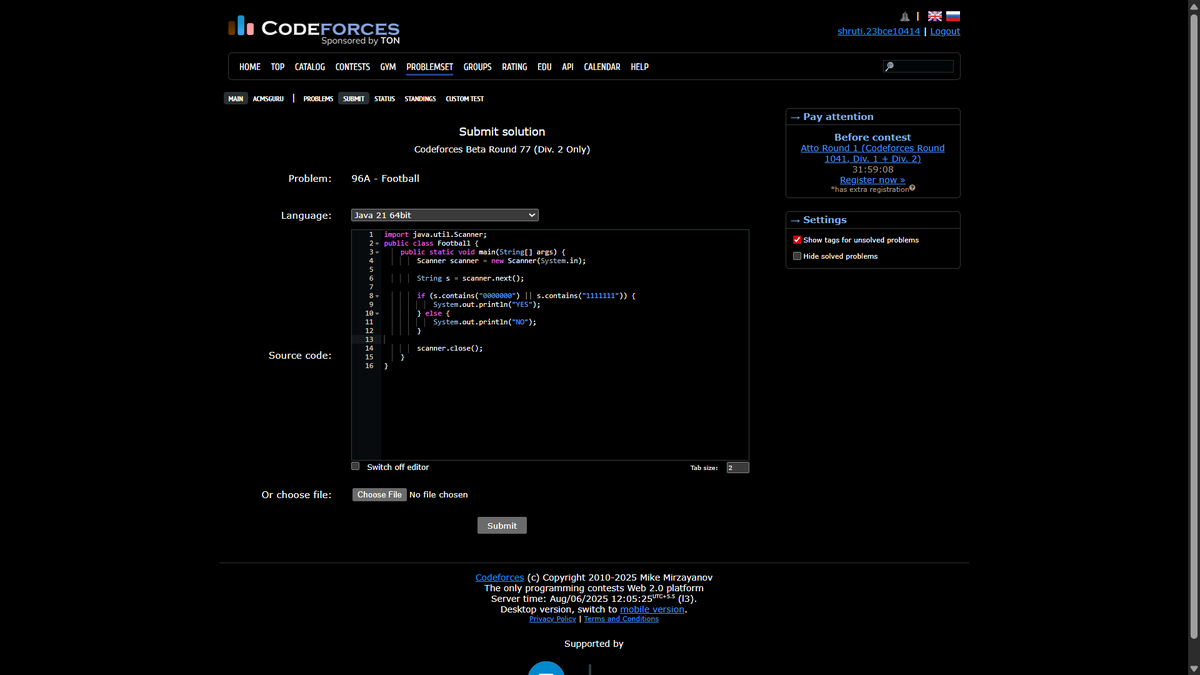Open the Terms and Conditions link
This screenshot has width=1200, height=675.
(x=621, y=619)
